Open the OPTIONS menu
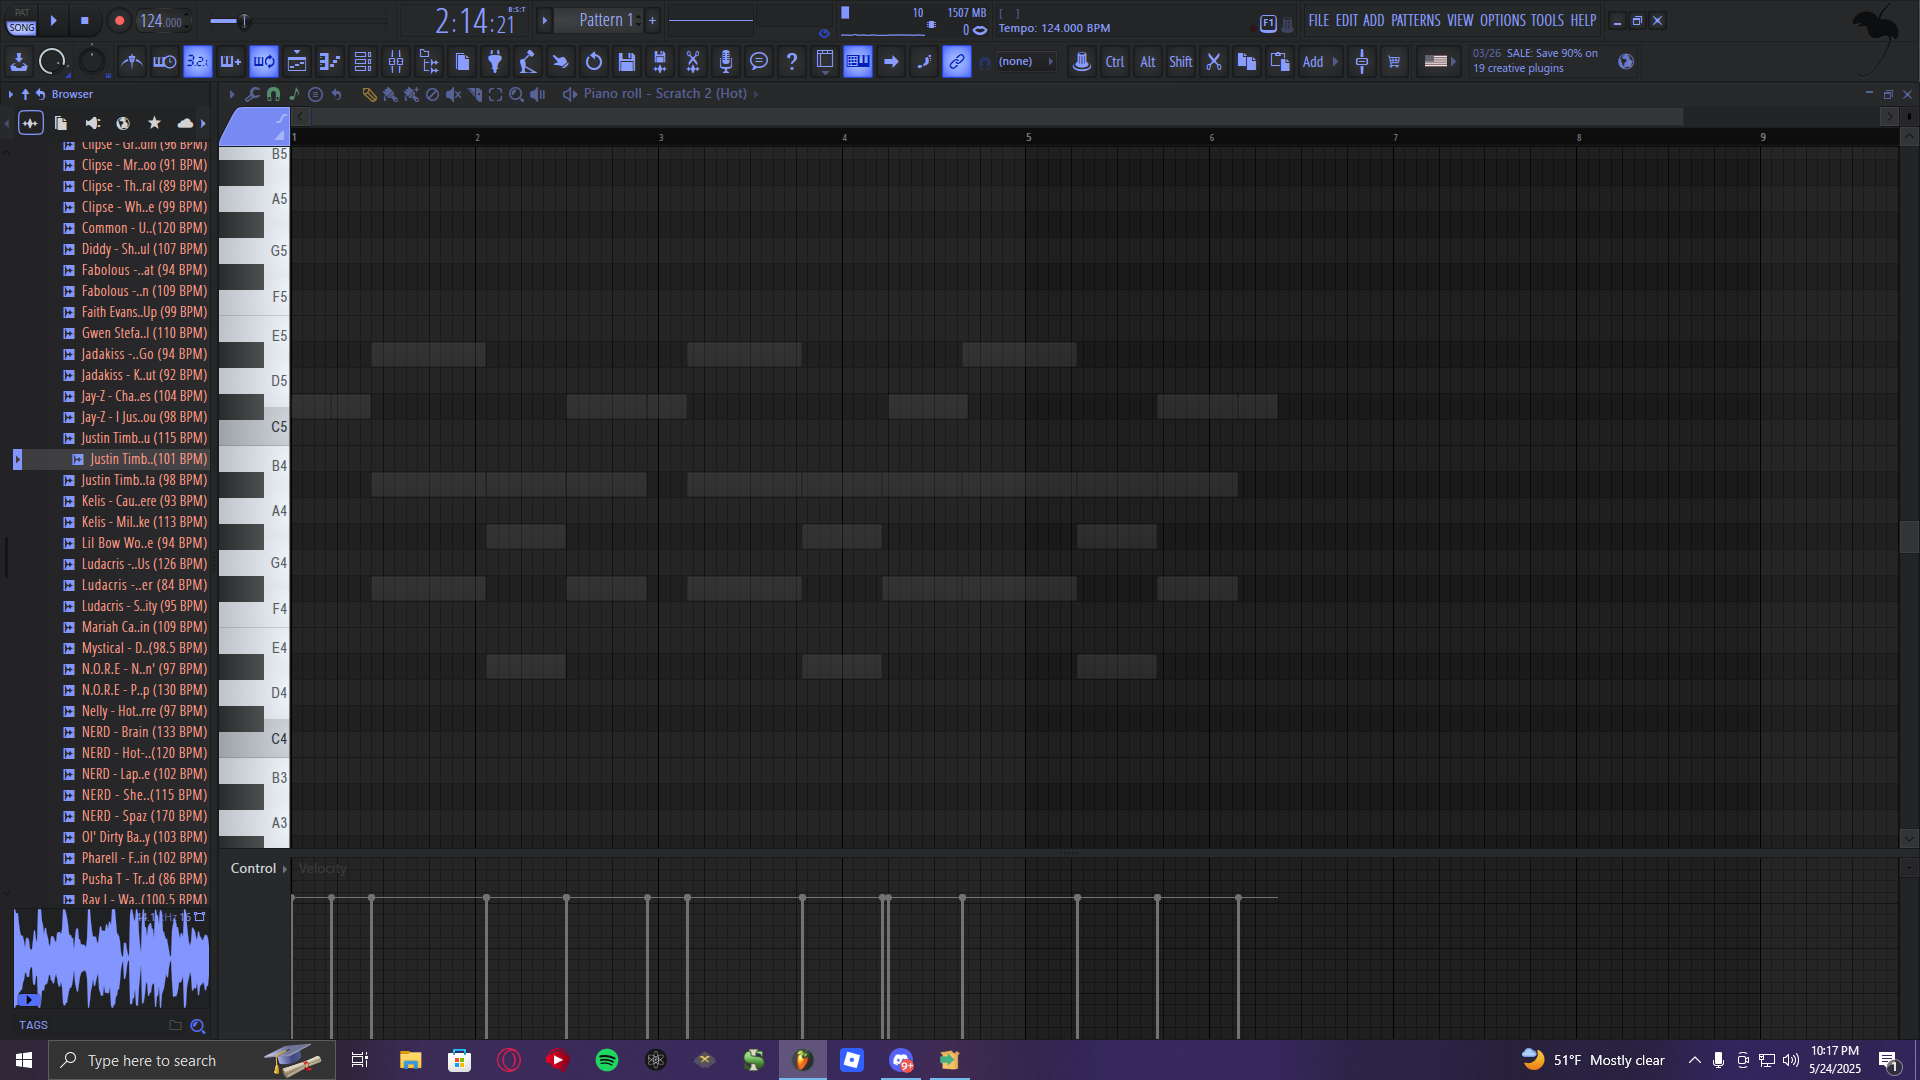1920x1080 pixels. pos(1502,20)
